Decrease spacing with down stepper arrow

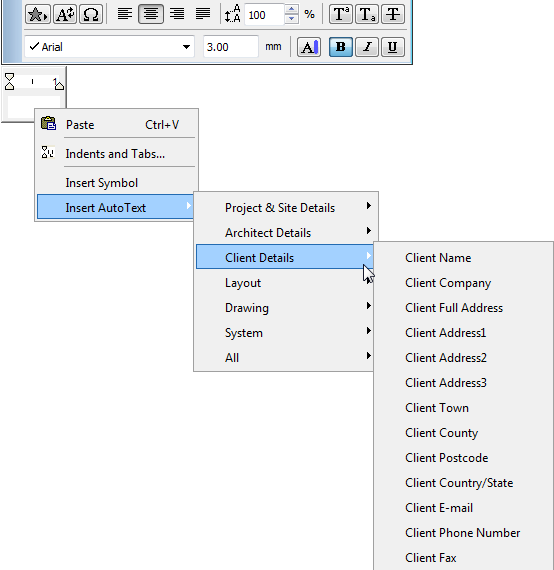pyautogui.click(x=291, y=19)
